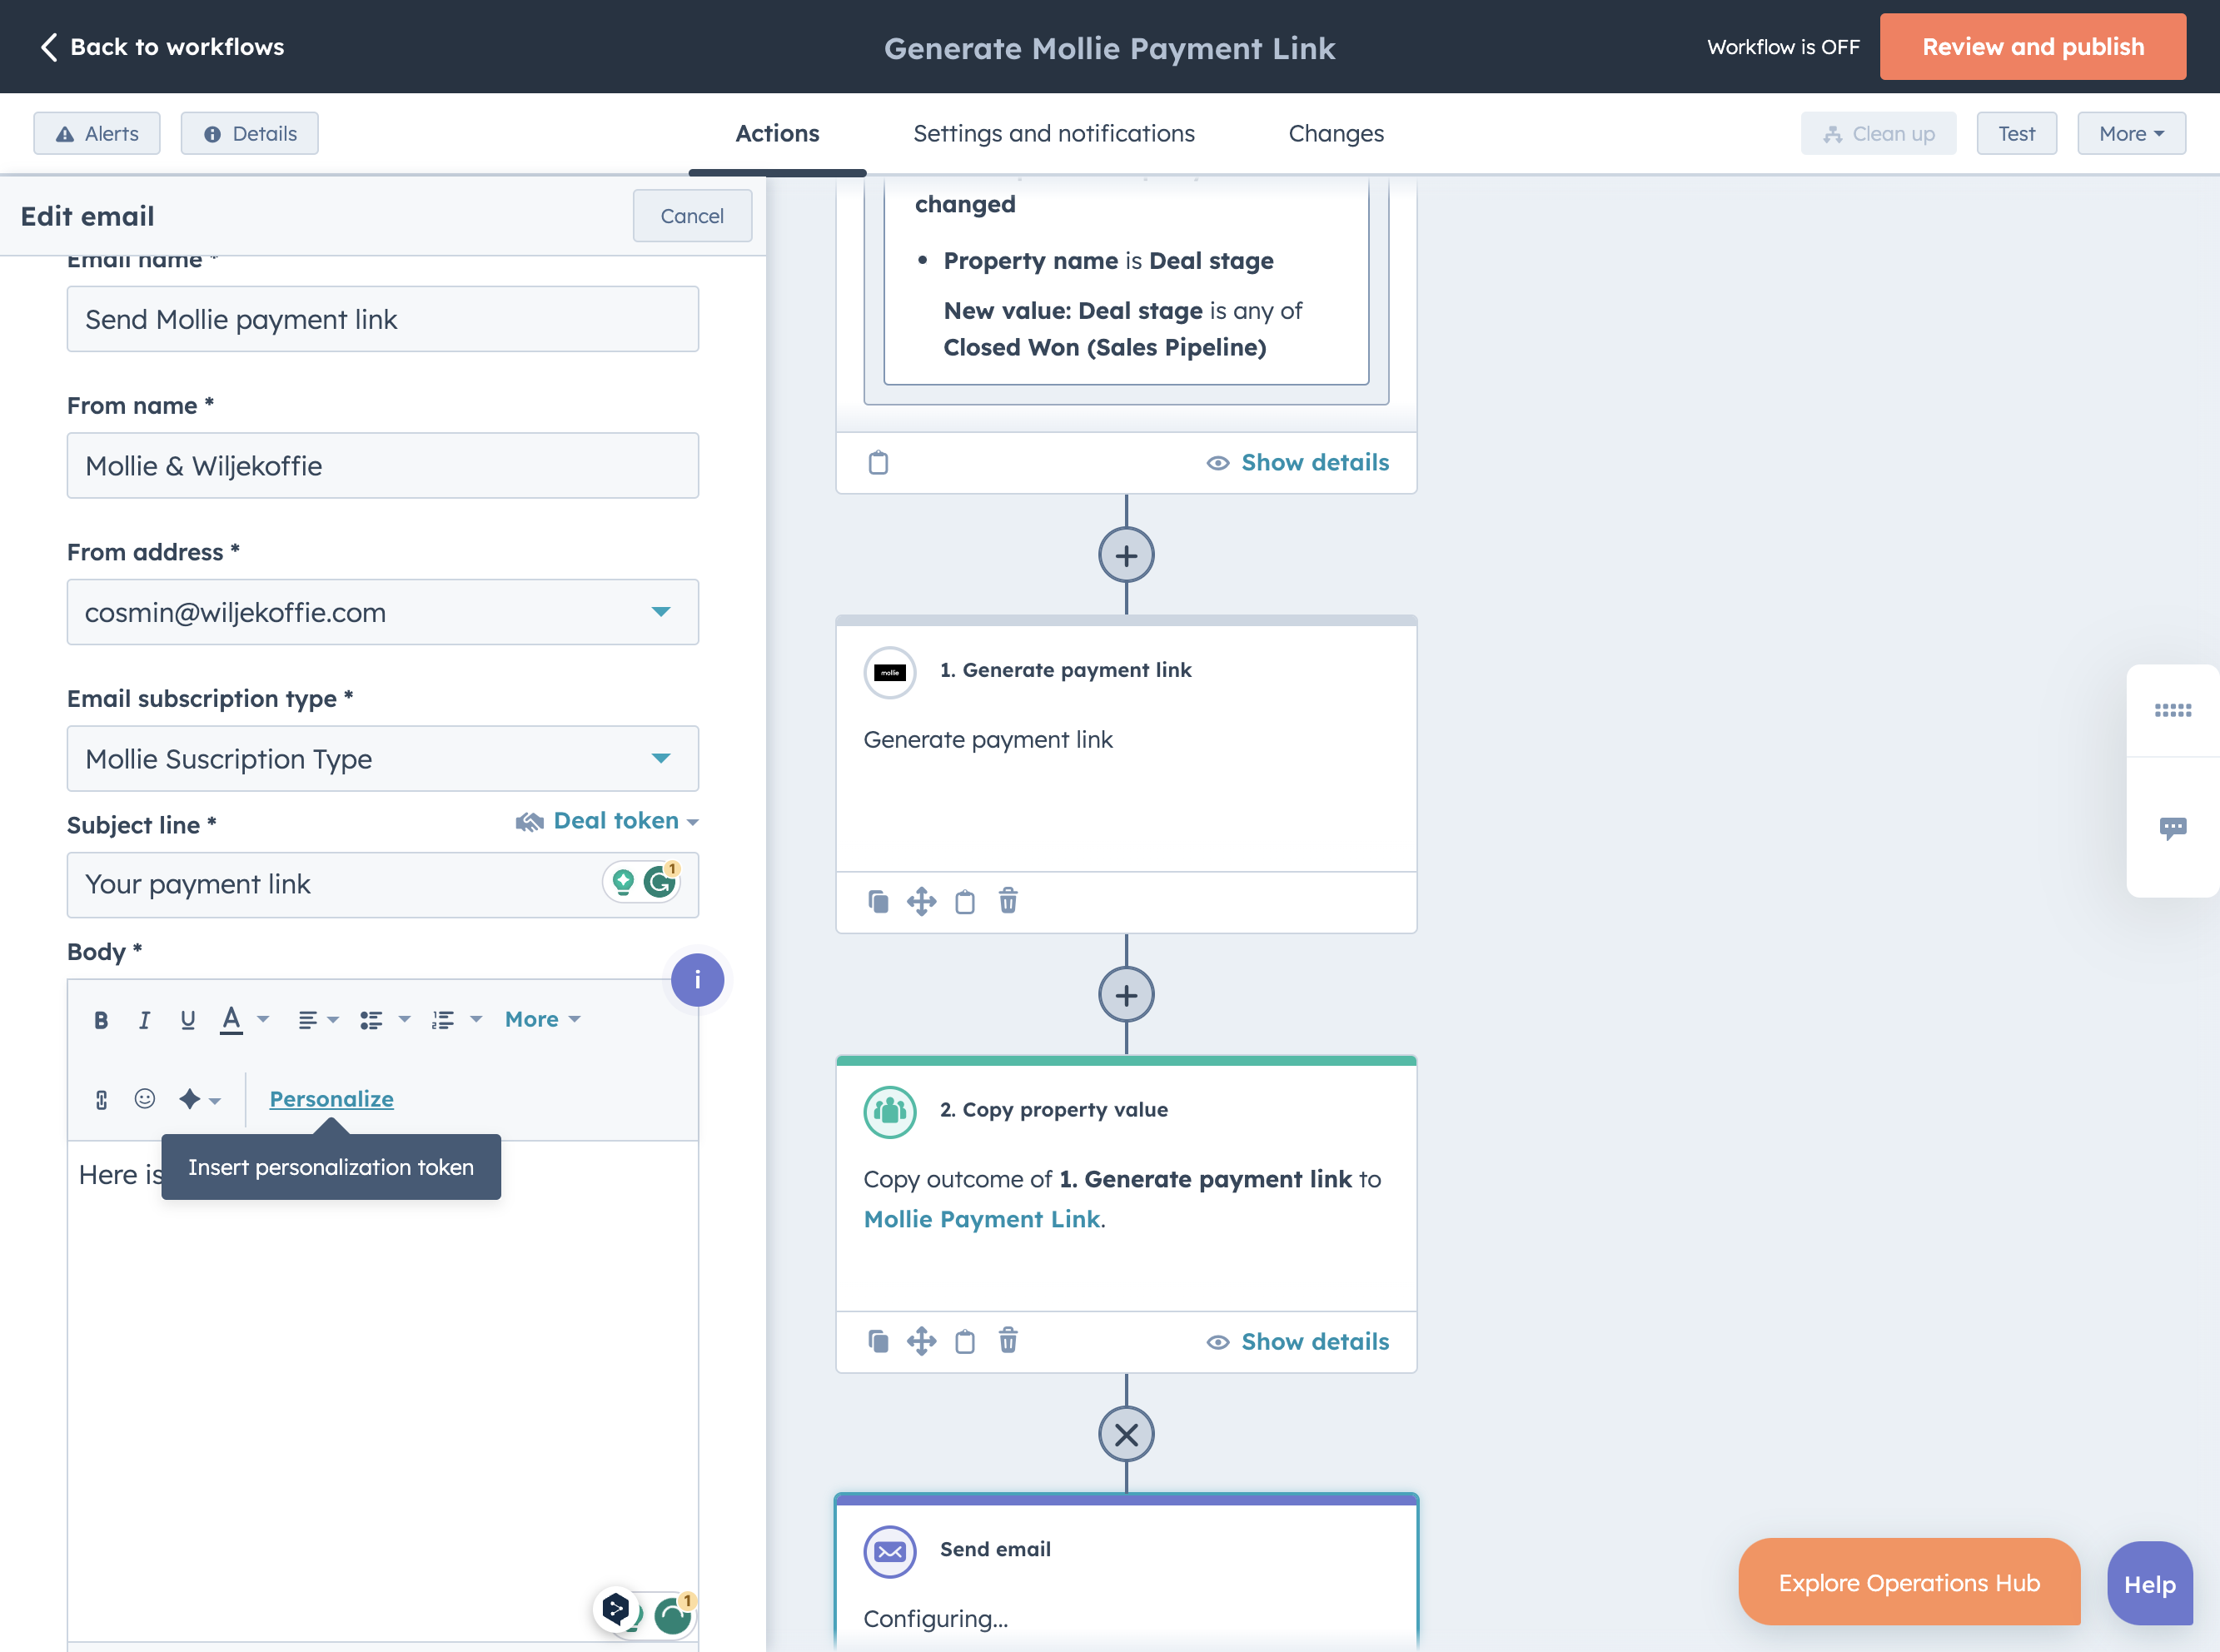Screen dimensions: 2220x1652
Task: Open bulleted list options
Action: tap(385, 1020)
